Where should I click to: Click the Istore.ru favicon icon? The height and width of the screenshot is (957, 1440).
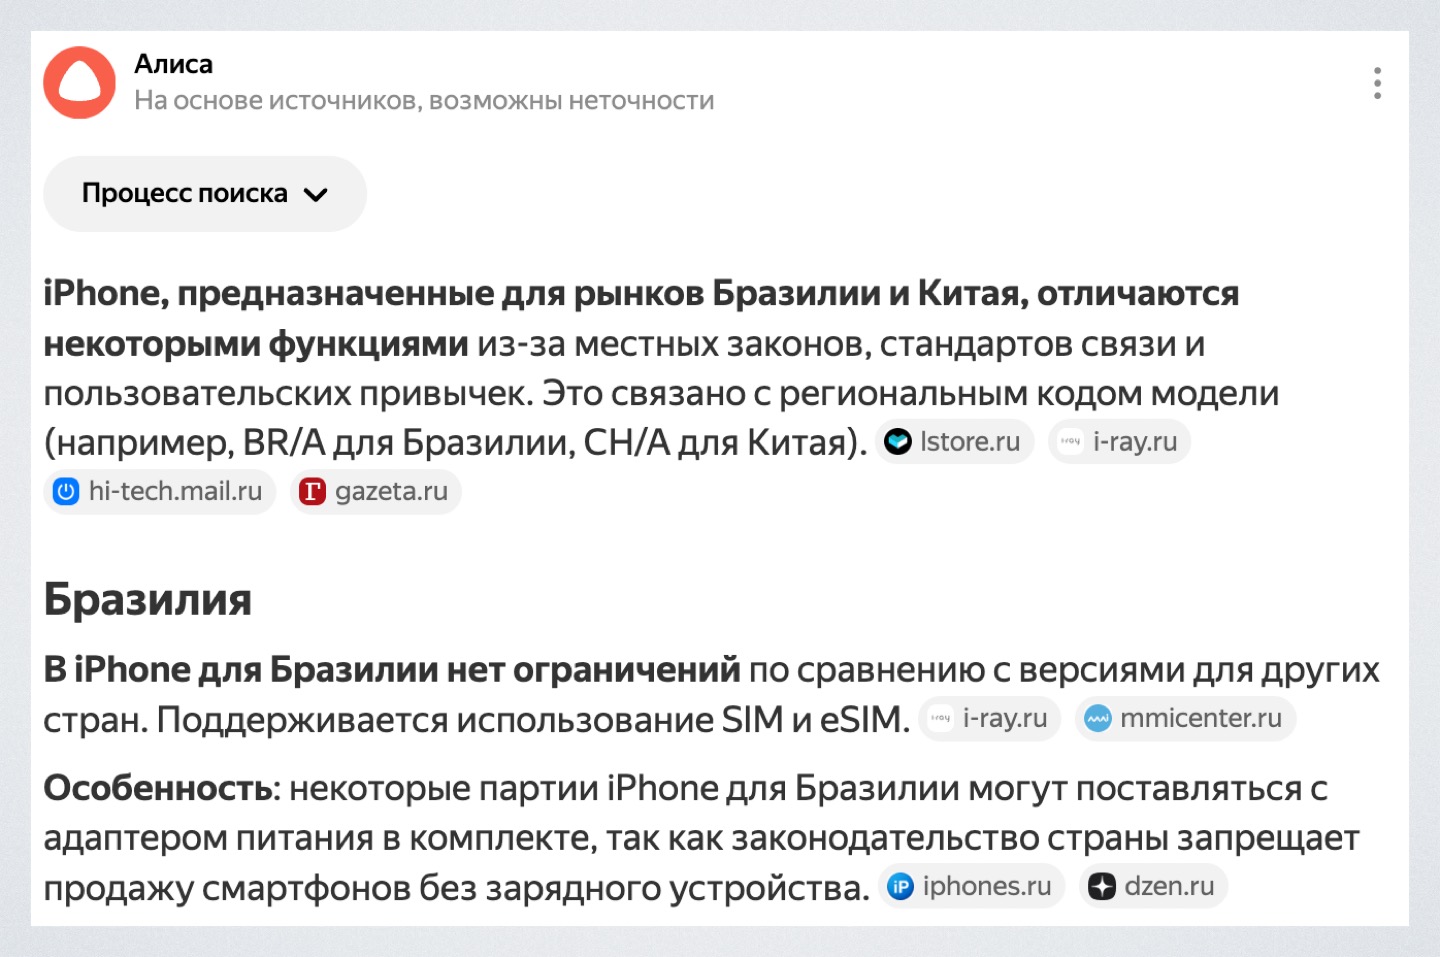[898, 442]
